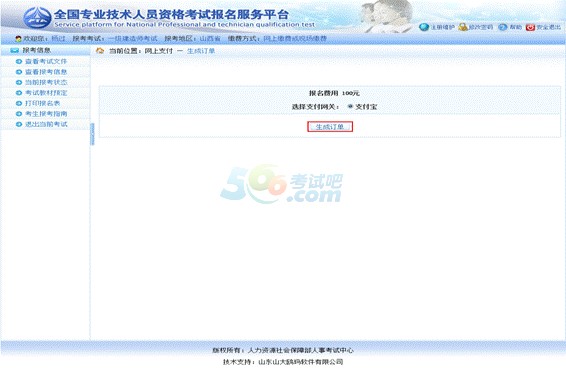Open 考生报考指南 in the sidebar
Screen dimensions: 566x370
(46, 114)
